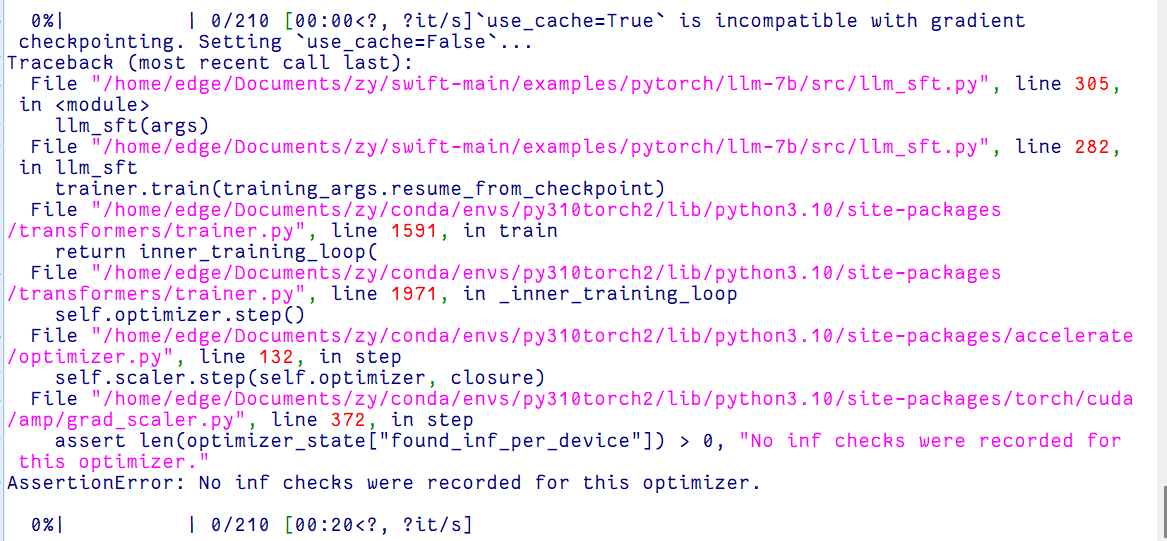Click line number 305 in the traceback
Screen dimensions: 1167x541
[x=1091, y=84]
